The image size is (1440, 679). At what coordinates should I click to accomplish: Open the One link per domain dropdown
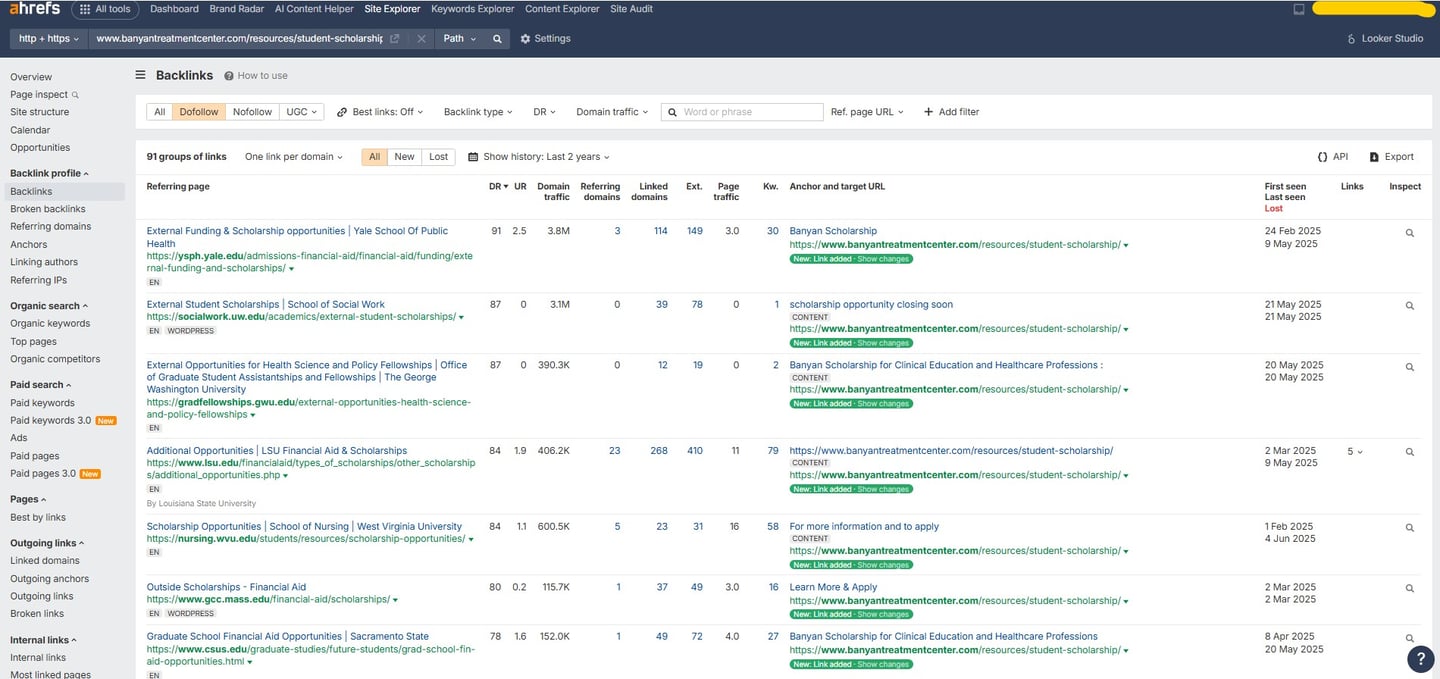(x=294, y=157)
